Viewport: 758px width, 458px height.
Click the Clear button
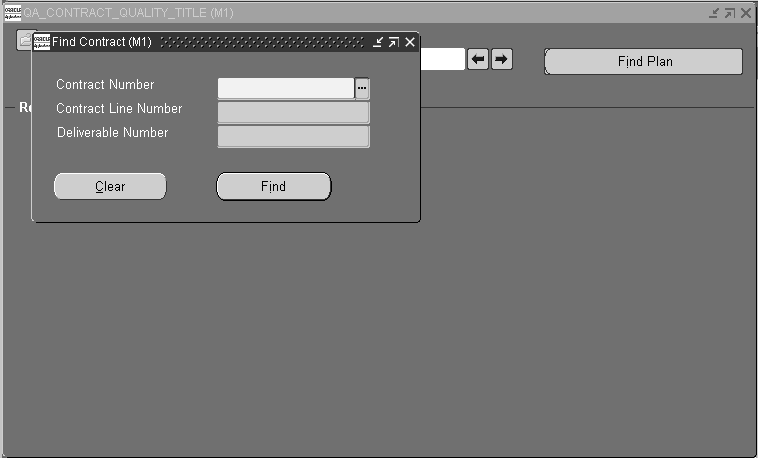coord(110,186)
